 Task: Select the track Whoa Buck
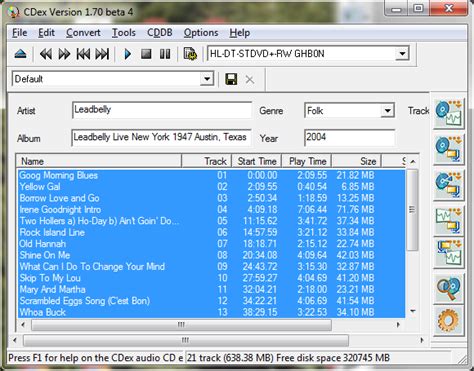[211, 312]
